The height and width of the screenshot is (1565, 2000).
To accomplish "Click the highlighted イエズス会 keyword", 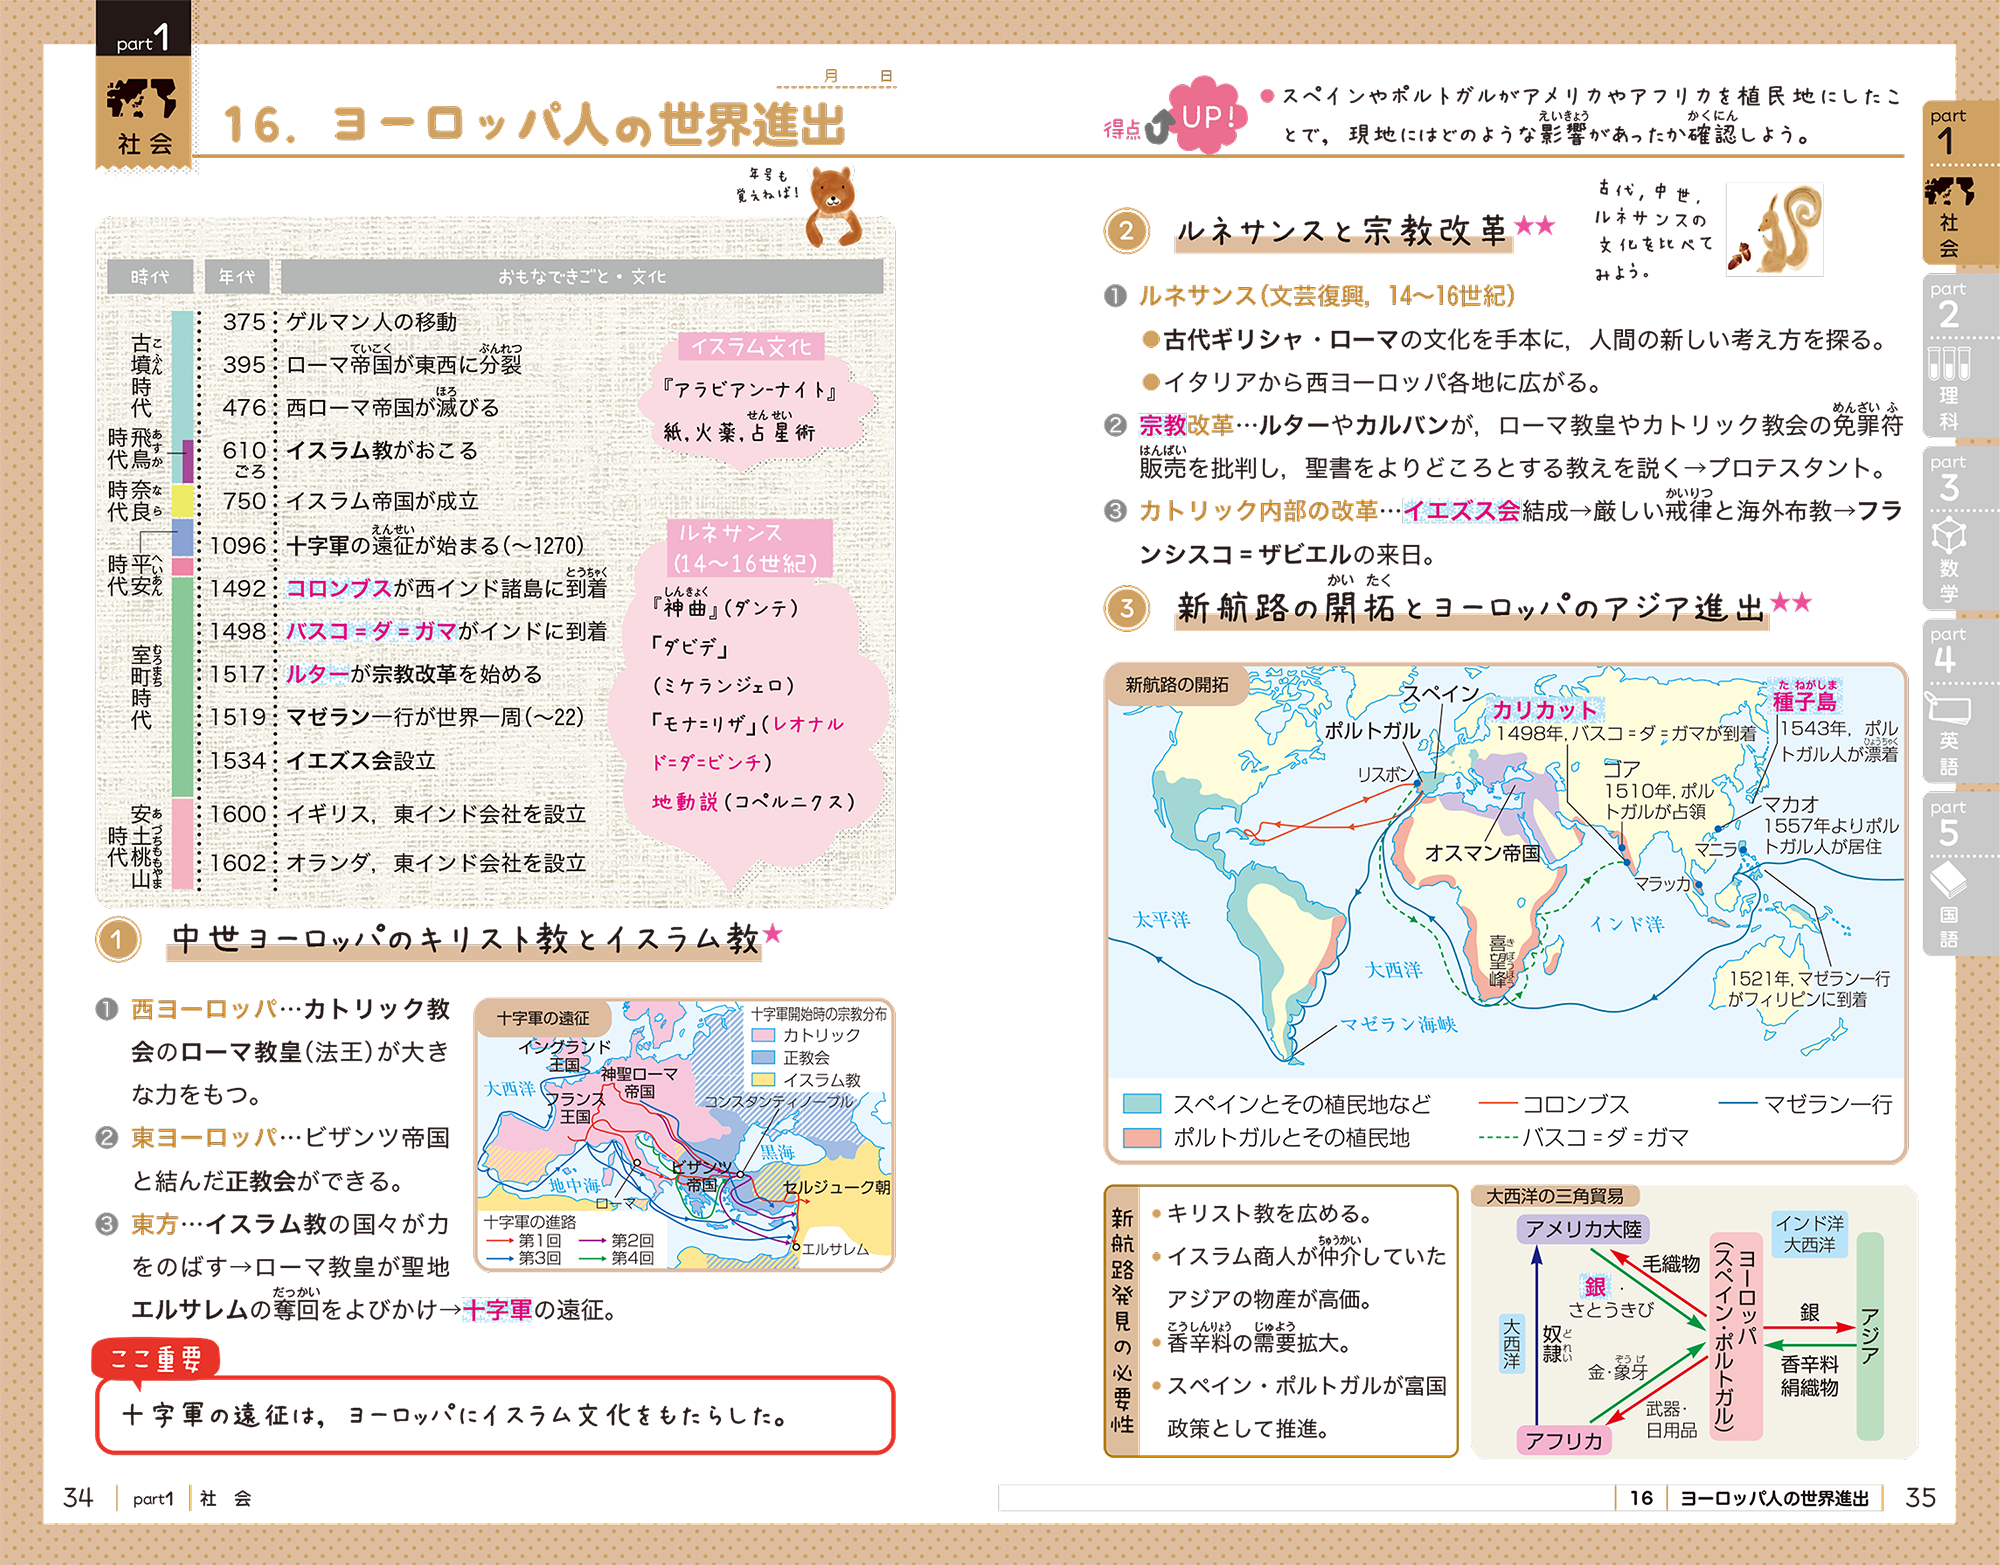I will 1461,511.
